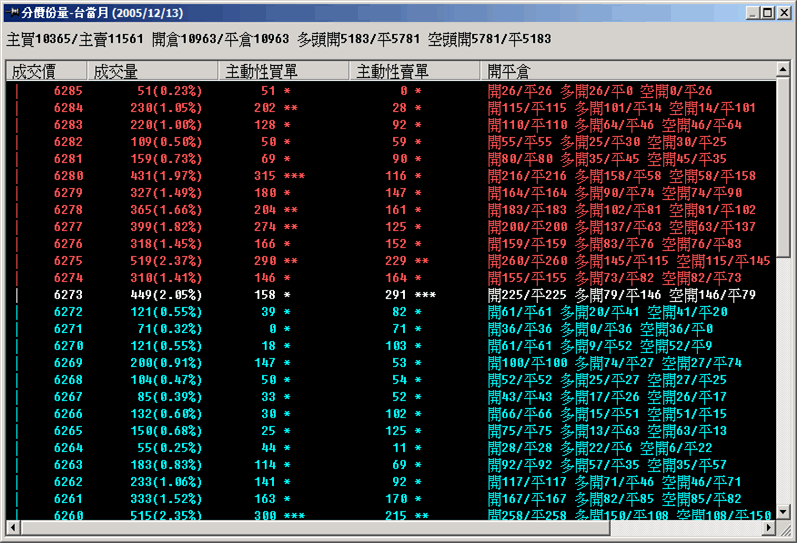This screenshot has width=797, height=543.
Task: Click the 主動性買單 column header
Action: [284, 71]
